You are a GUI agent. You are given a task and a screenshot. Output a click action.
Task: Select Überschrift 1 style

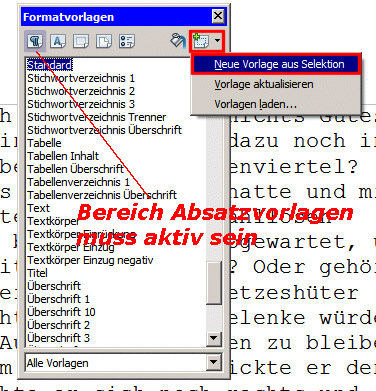tap(58, 299)
